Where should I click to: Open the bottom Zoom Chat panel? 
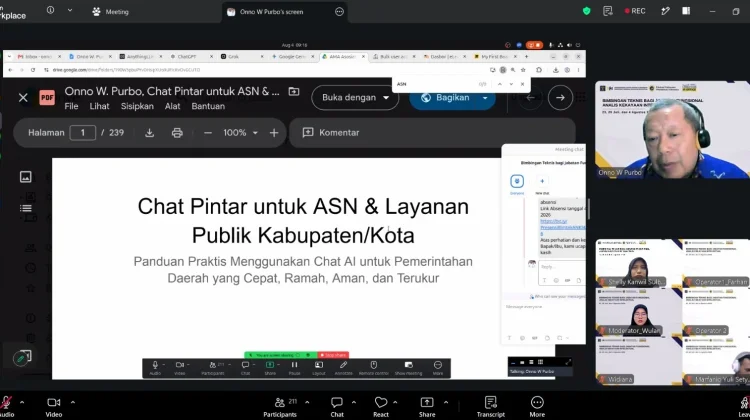337,406
